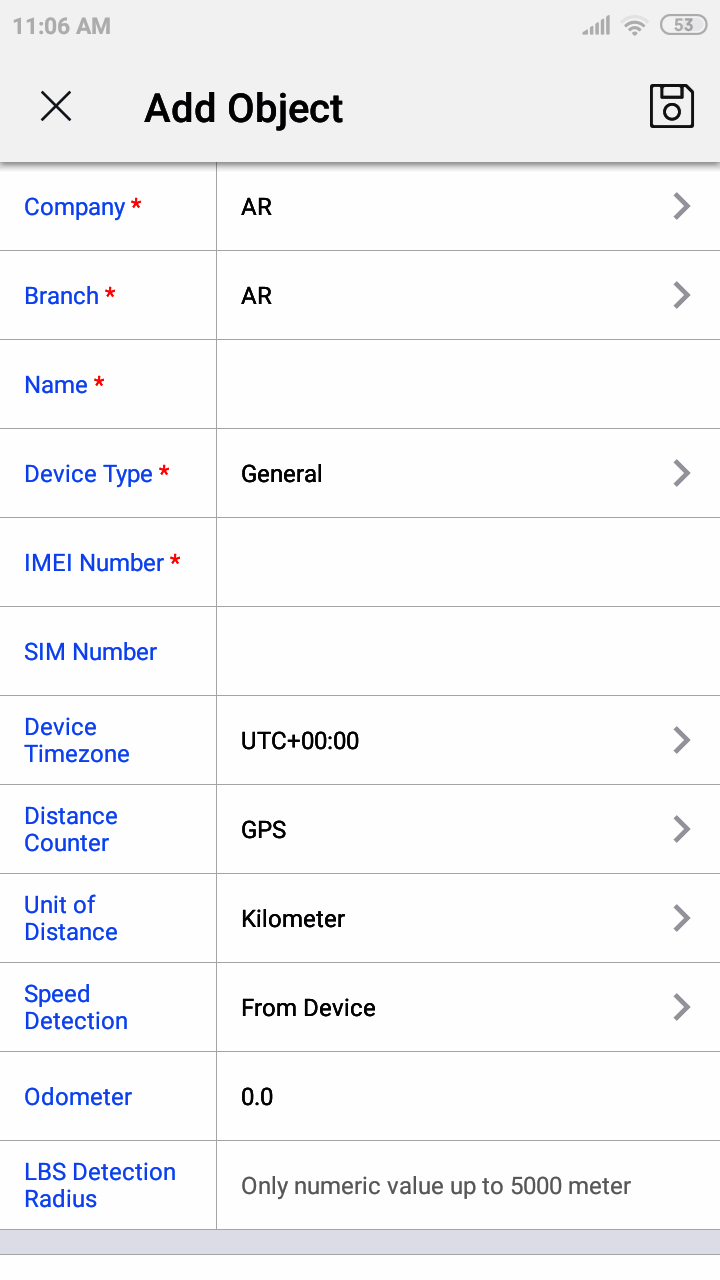Screen dimensions: 720x1280
Task: Tap the cellular signal bars icon
Action: click(x=596, y=26)
